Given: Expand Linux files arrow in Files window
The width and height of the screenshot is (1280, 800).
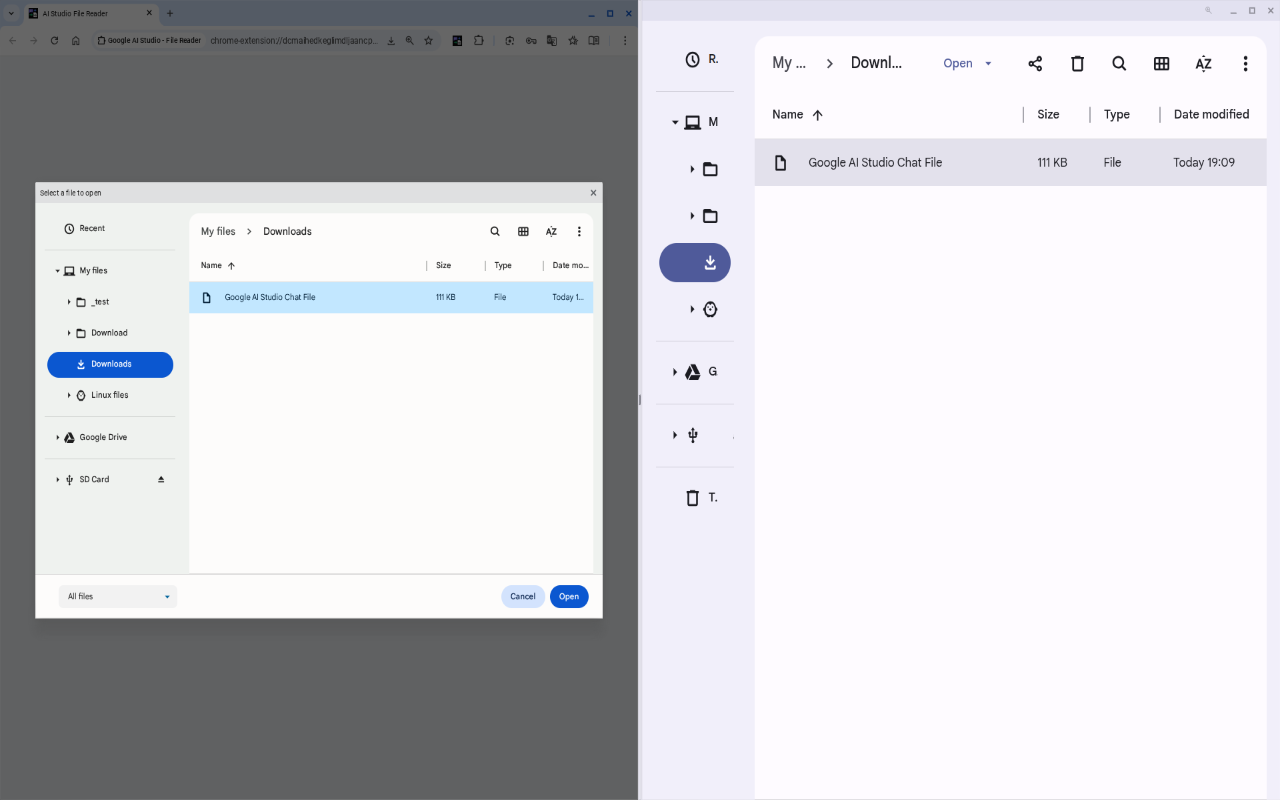Looking at the screenshot, I should [692, 310].
